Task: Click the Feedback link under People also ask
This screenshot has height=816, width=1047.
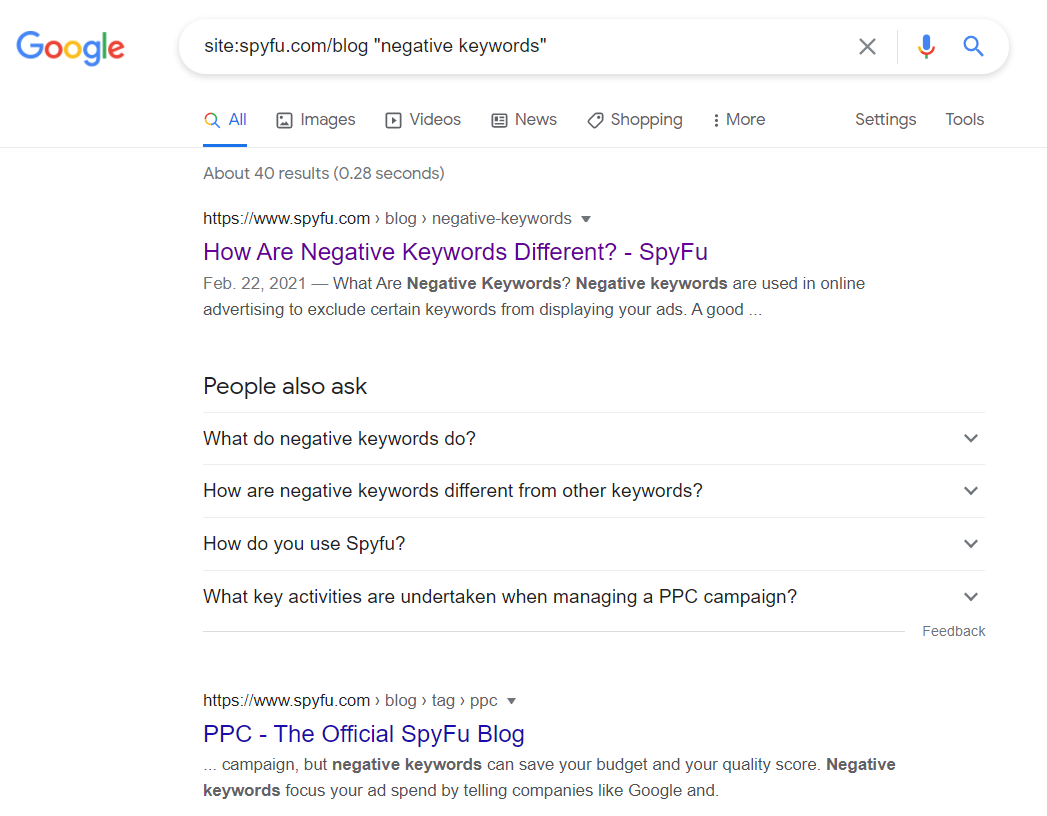Action: point(954,631)
